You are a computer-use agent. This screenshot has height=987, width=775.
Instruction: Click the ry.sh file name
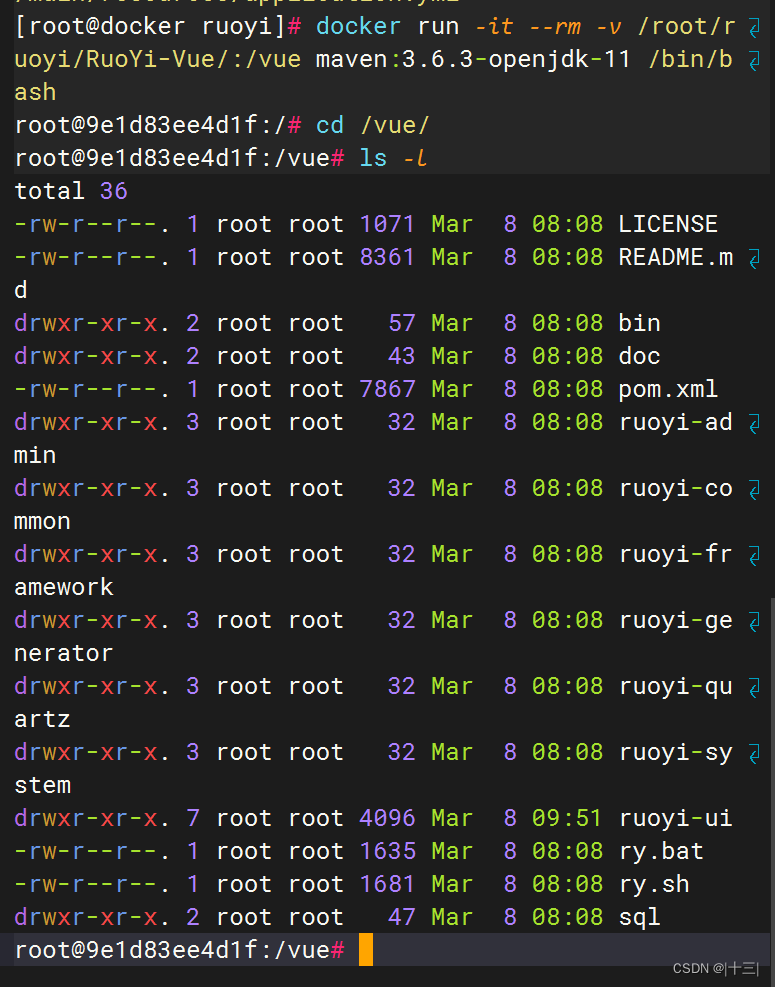click(653, 884)
